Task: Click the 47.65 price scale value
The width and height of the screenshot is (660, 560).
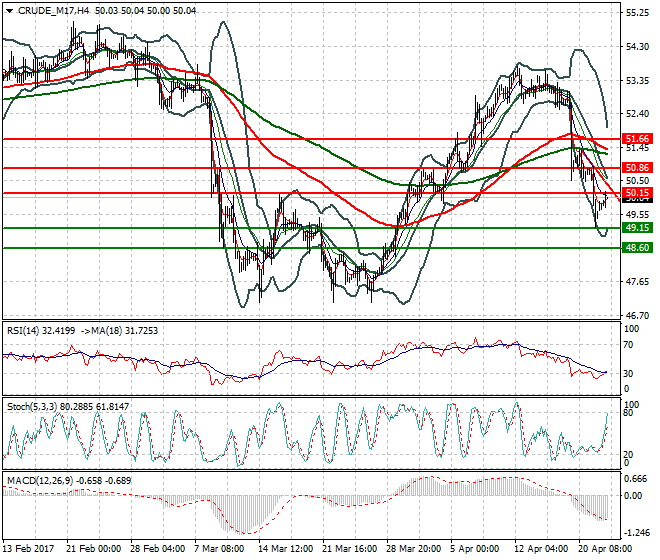Action: coord(637,281)
